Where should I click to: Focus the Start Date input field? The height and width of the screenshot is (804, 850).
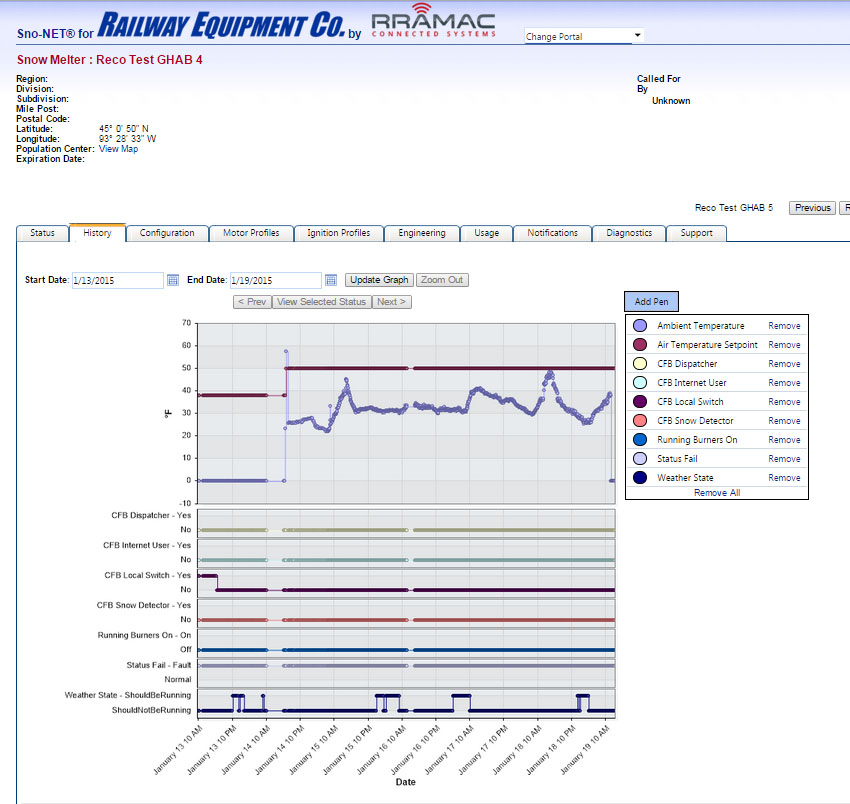[x=118, y=280]
